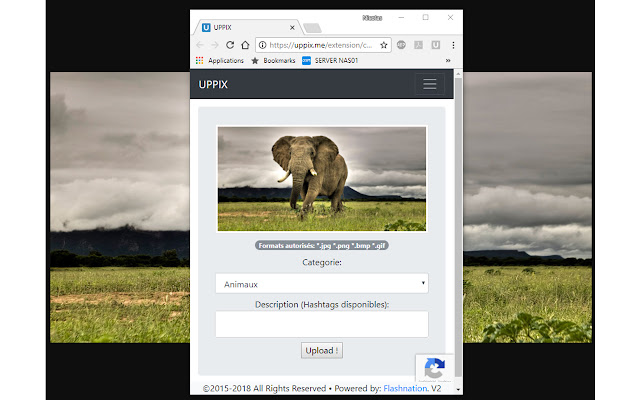Bookmark this page with the star icon
This screenshot has width=640, height=400.
(x=384, y=45)
